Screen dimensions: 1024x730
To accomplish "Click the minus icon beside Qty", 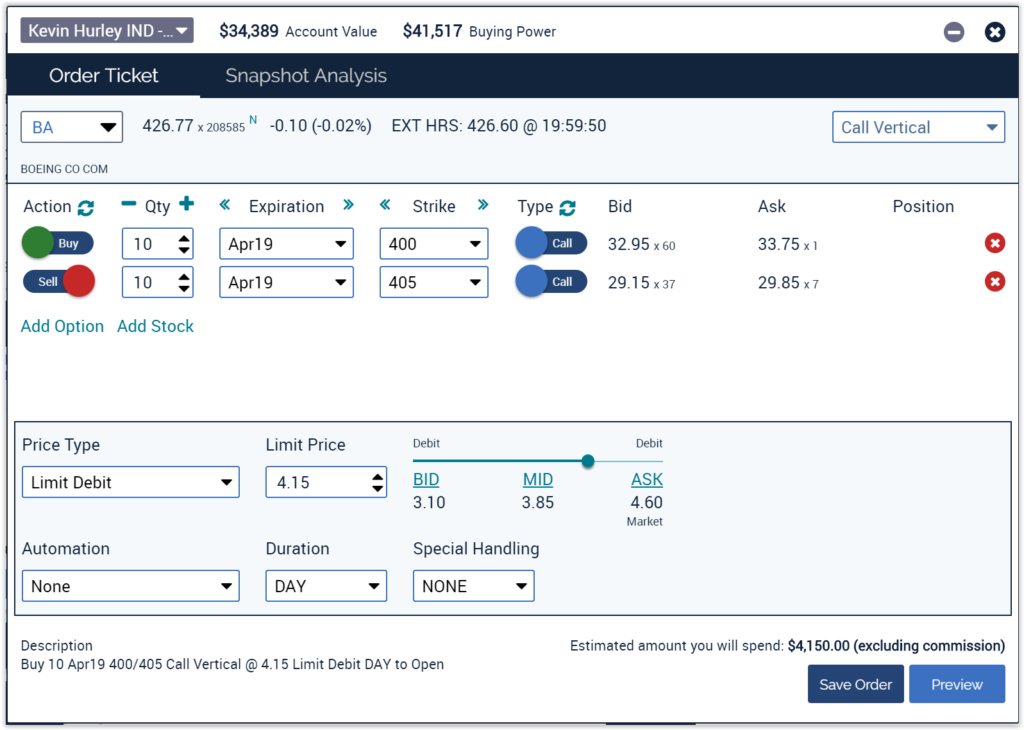I will pos(129,205).
